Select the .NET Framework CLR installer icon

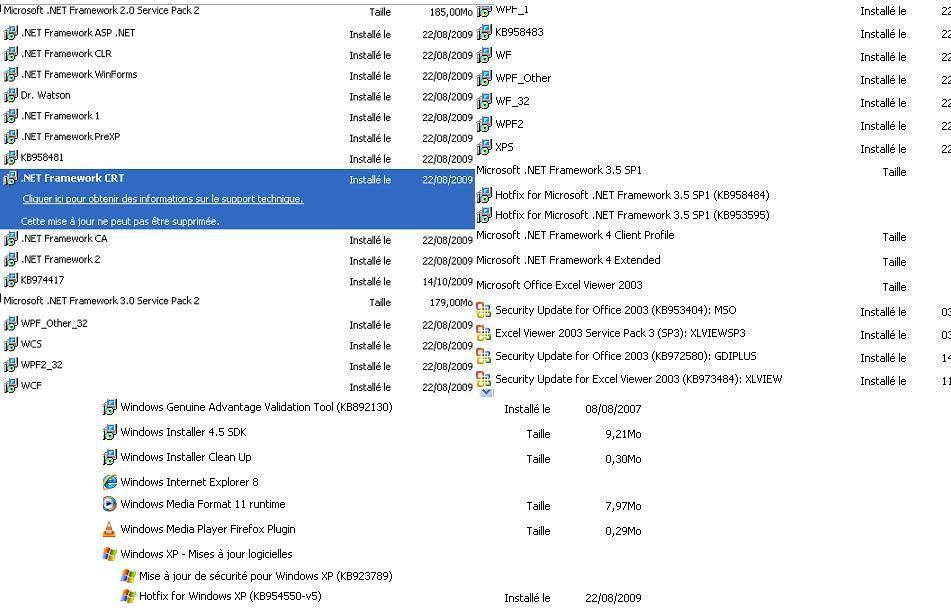pyautogui.click(x=10, y=54)
